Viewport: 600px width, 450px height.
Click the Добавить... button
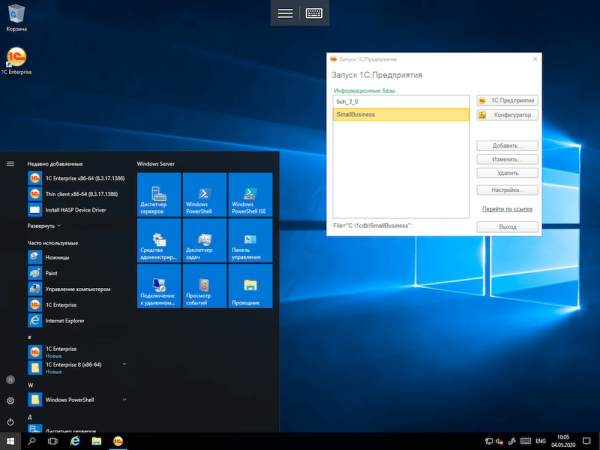(x=508, y=146)
